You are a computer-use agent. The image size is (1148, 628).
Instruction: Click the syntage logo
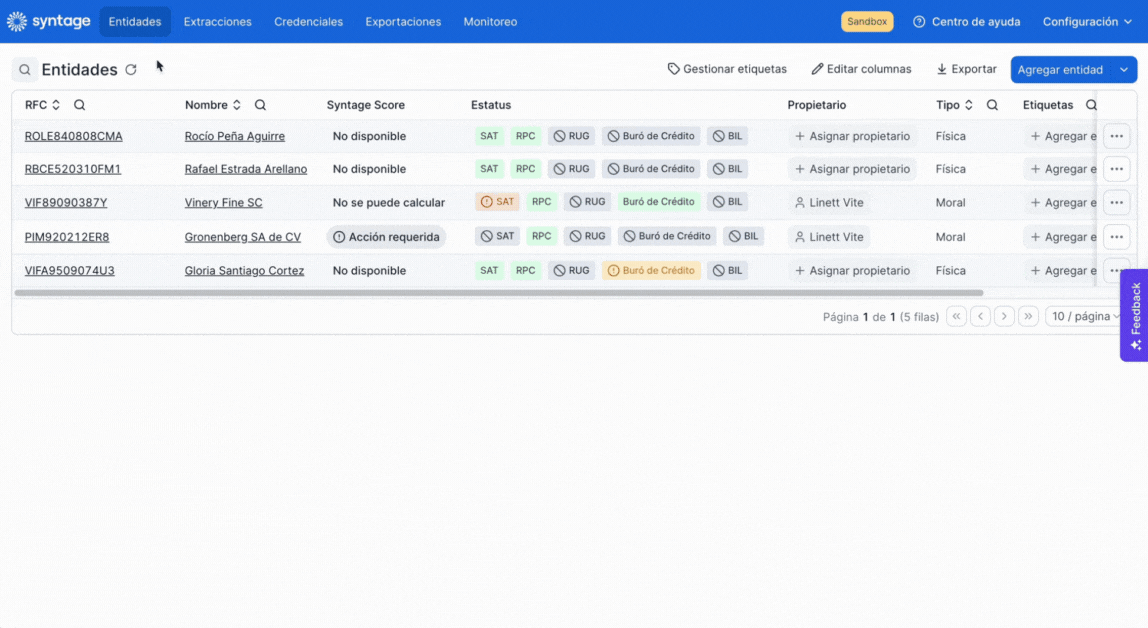pyautogui.click(x=48, y=21)
